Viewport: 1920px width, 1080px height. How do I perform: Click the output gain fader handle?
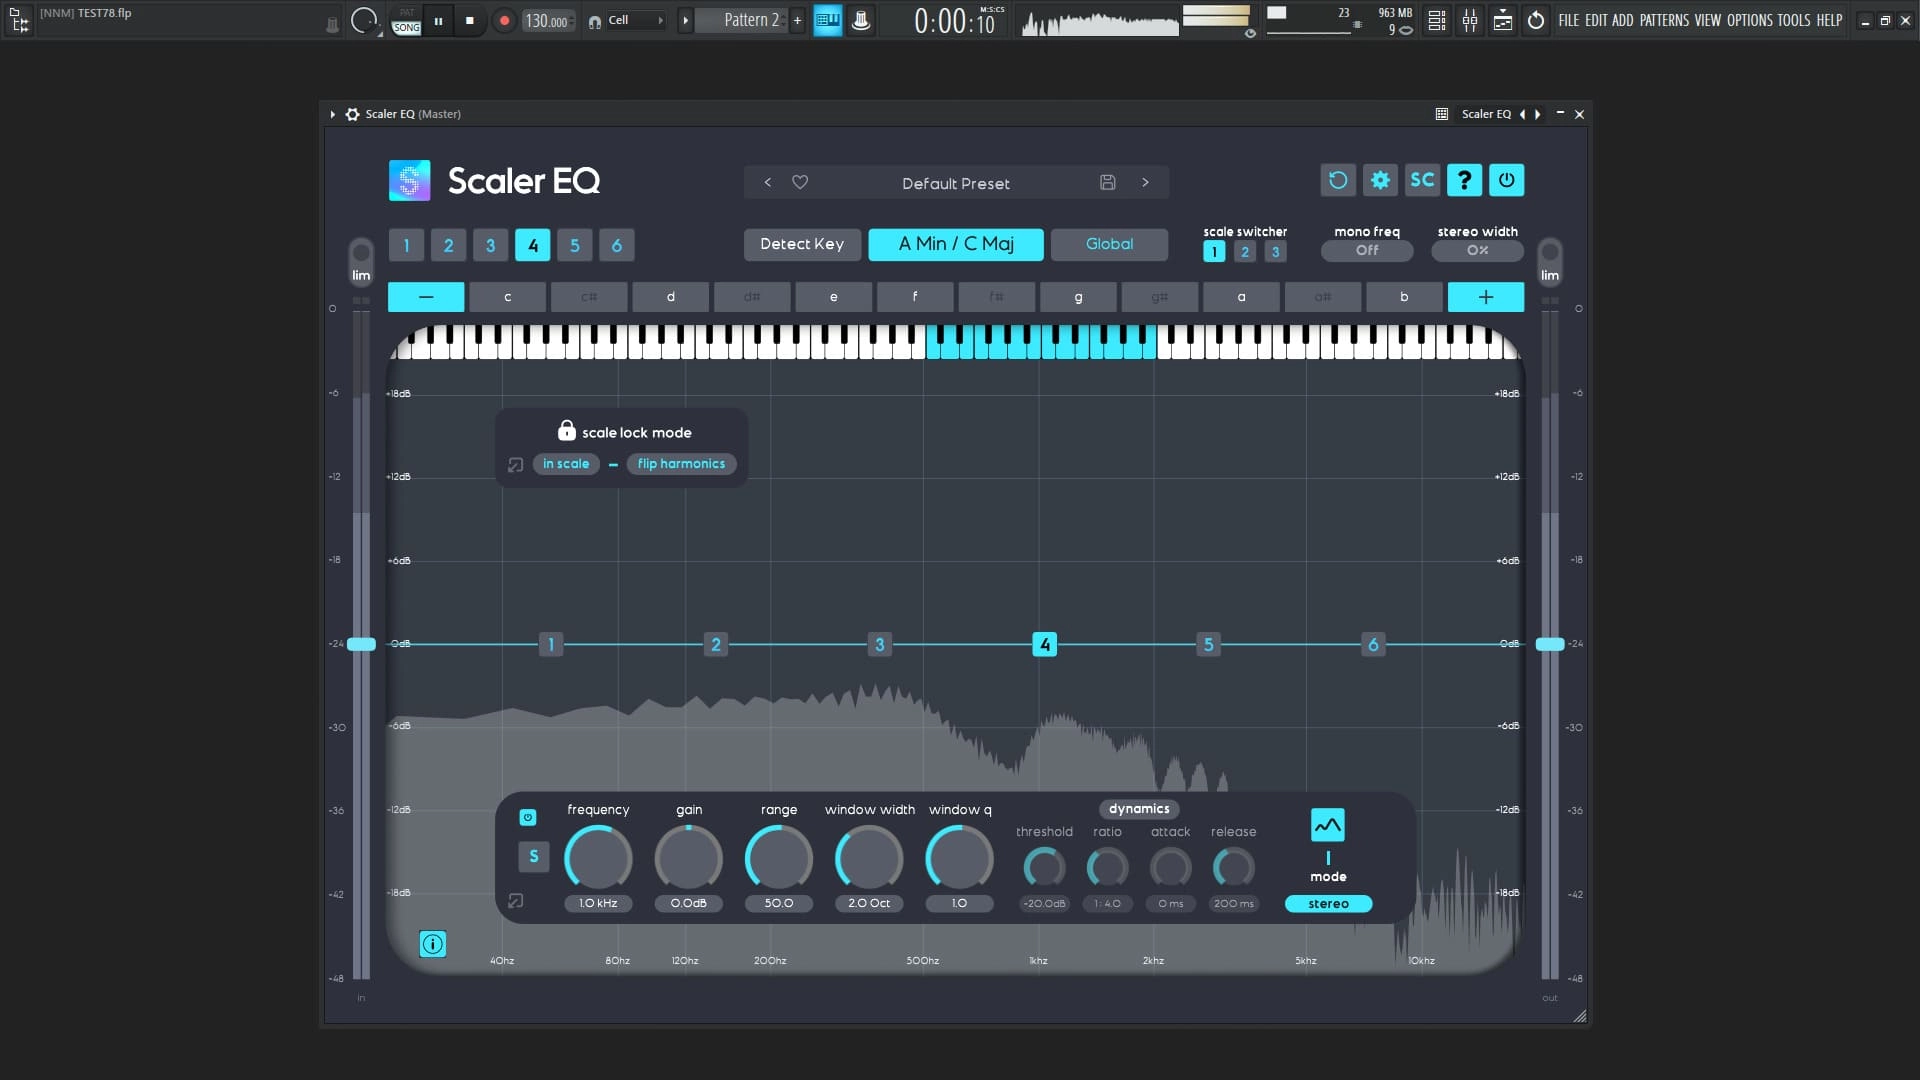point(1549,644)
